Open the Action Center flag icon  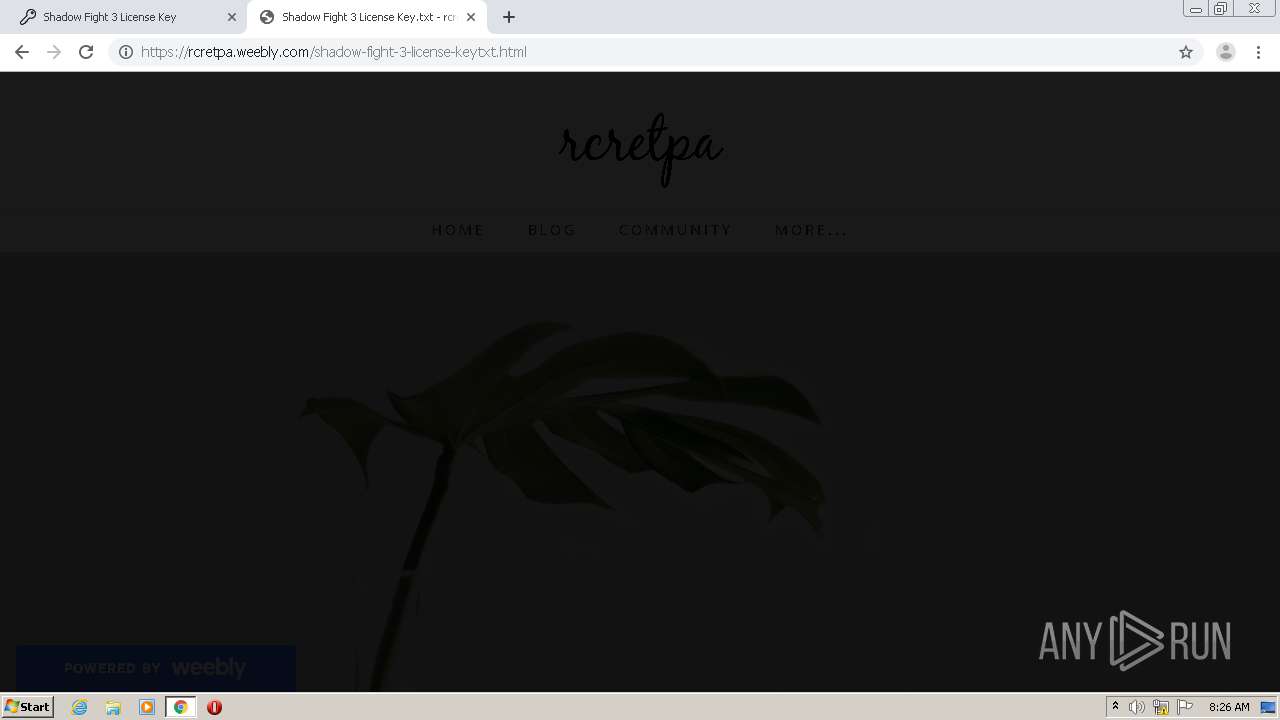coord(1185,707)
